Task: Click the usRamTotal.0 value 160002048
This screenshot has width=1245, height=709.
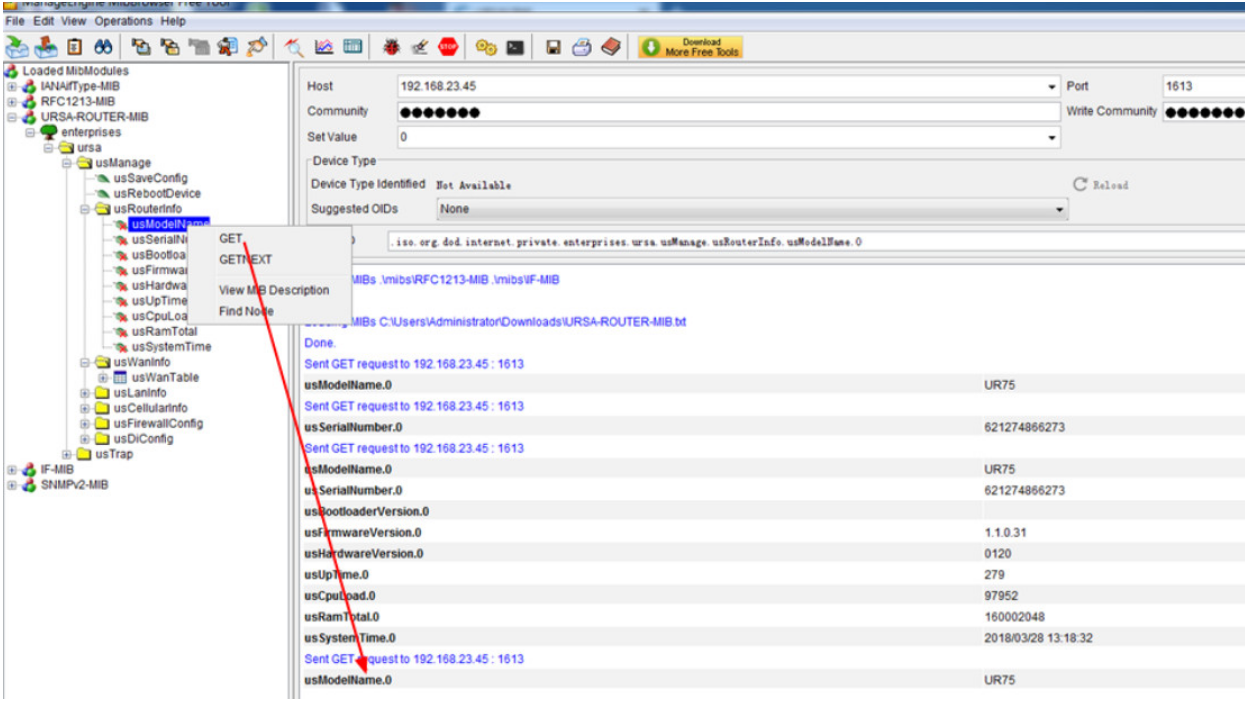Action: tap(1014, 617)
